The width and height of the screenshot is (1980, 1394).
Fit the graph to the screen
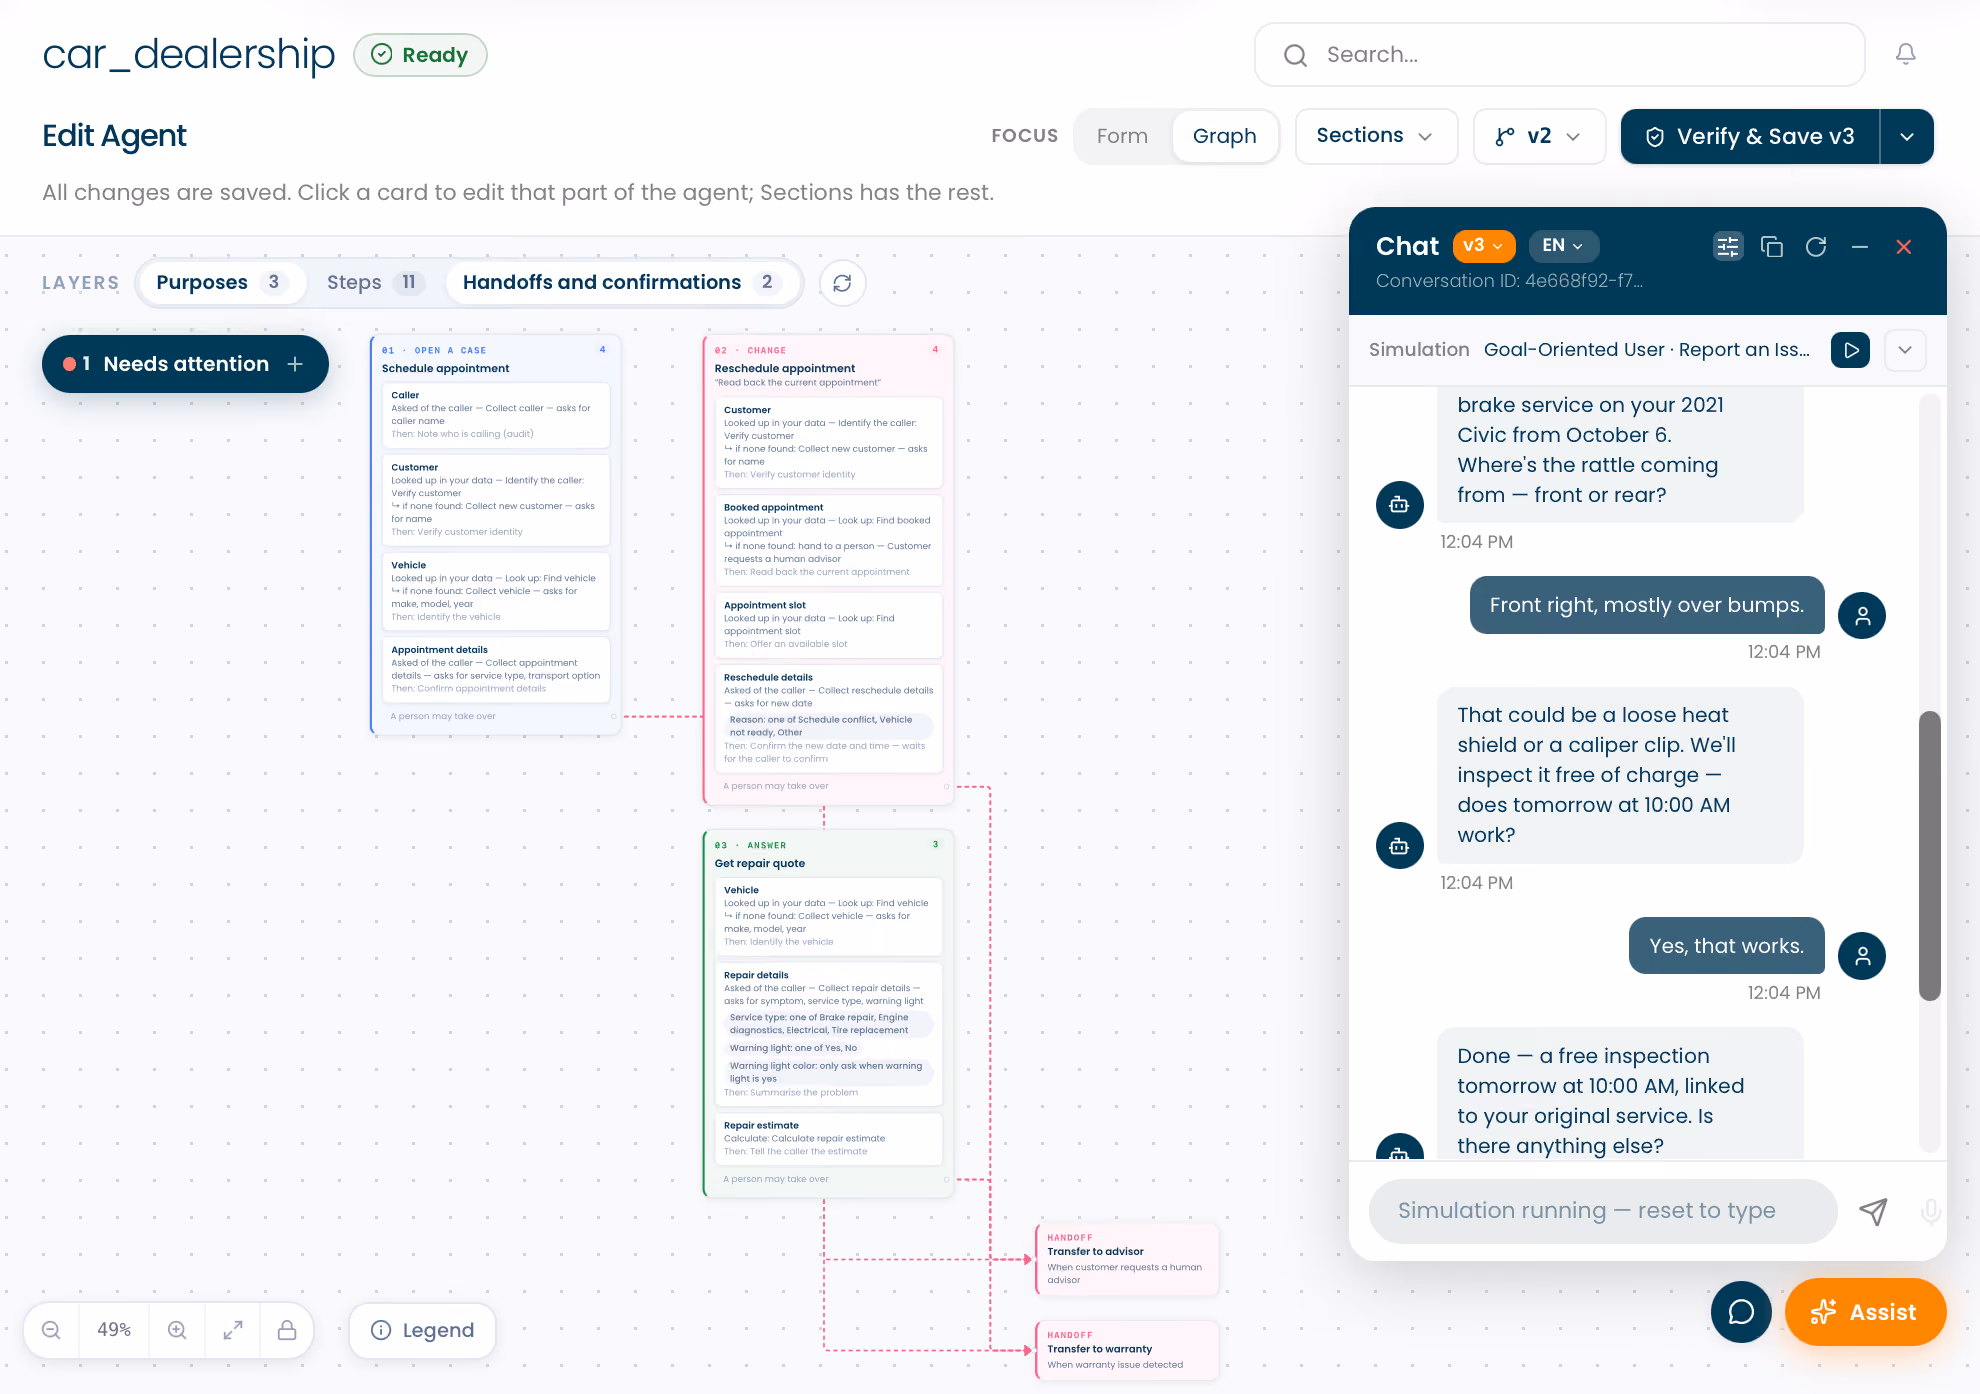(x=233, y=1330)
